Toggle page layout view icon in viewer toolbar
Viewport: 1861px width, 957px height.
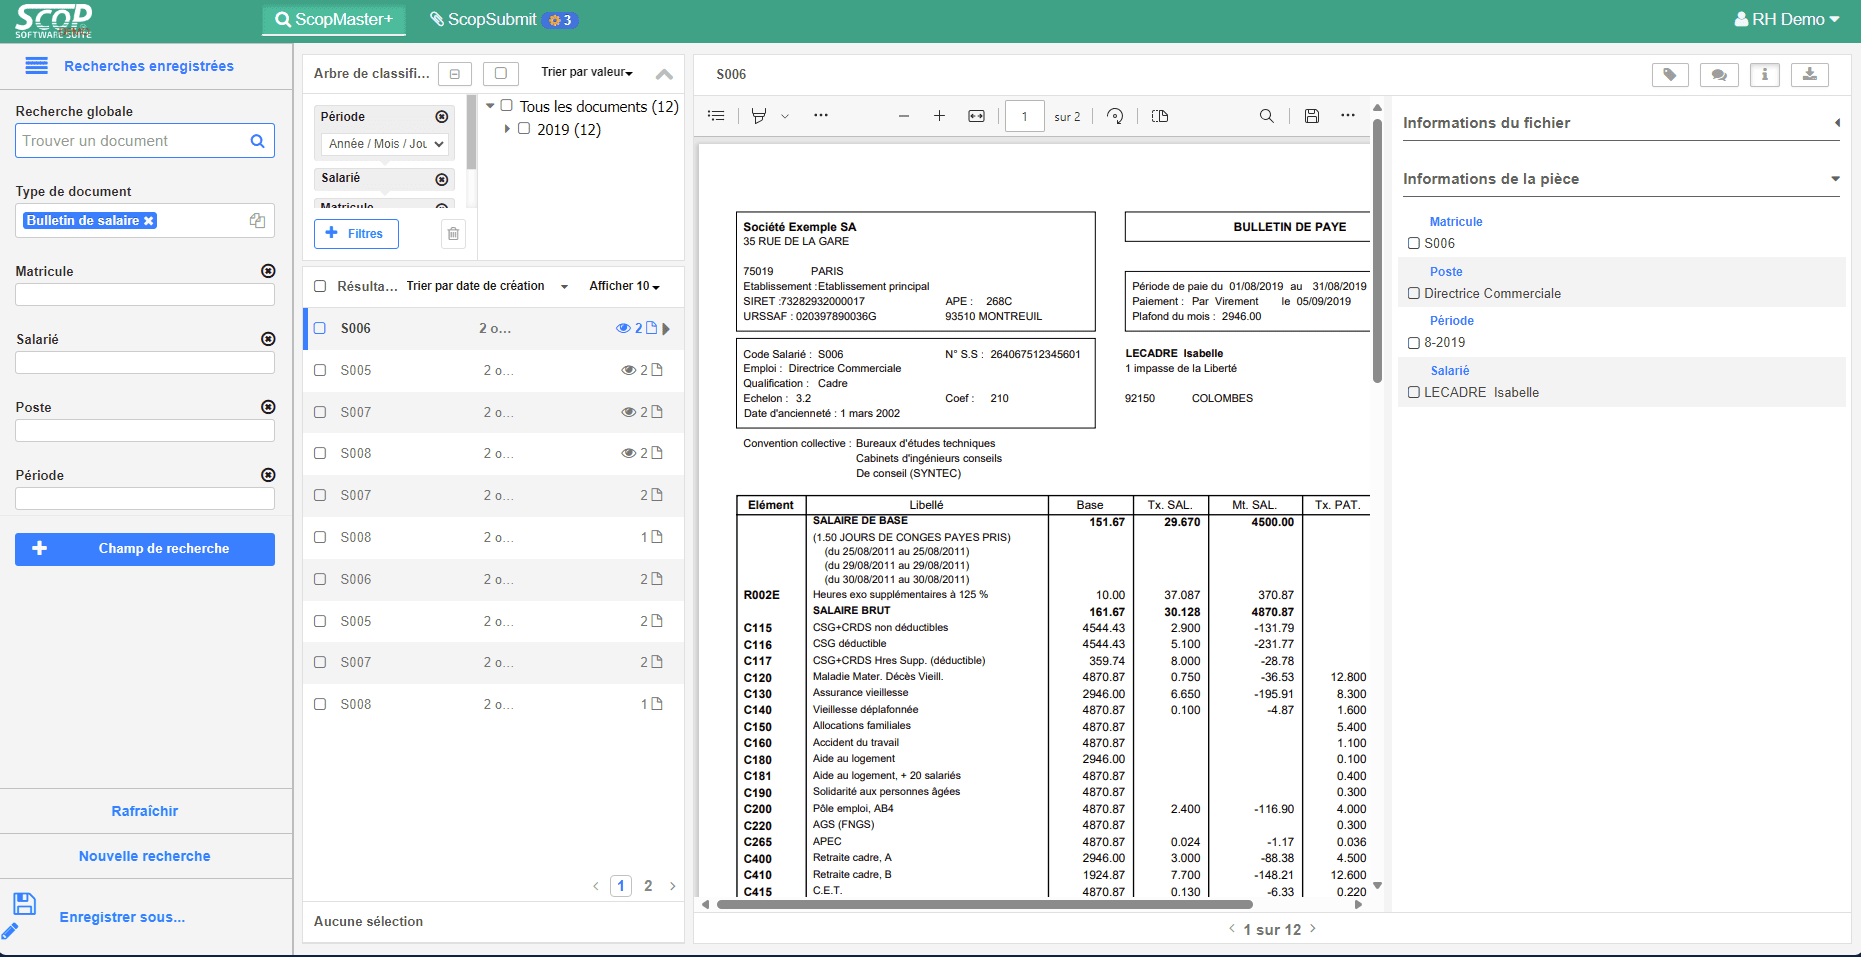pos(1160,116)
